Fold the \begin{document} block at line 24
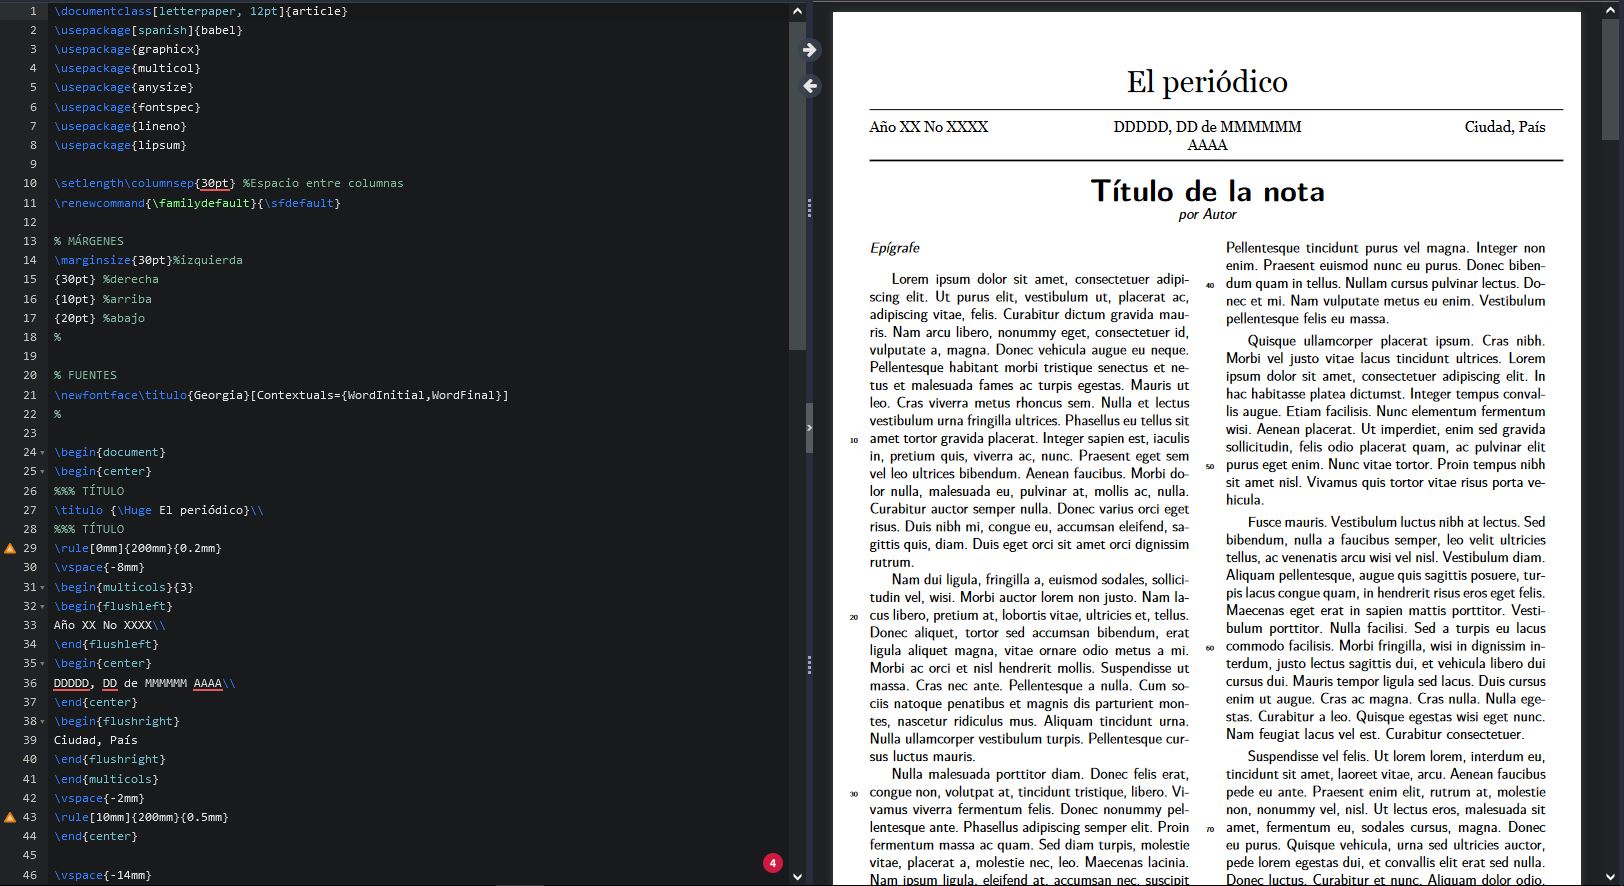The image size is (1624, 886). coord(43,452)
